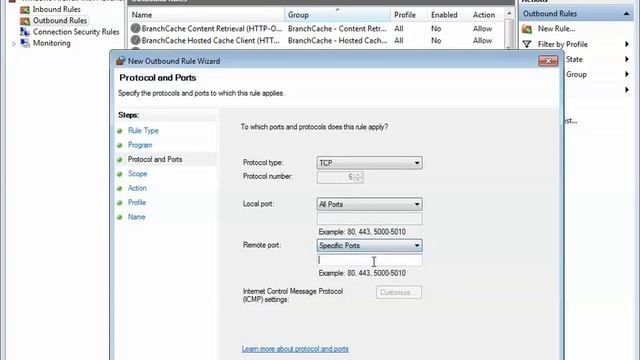
Task: Open the Local port dropdown
Action: [x=369, y=204]
